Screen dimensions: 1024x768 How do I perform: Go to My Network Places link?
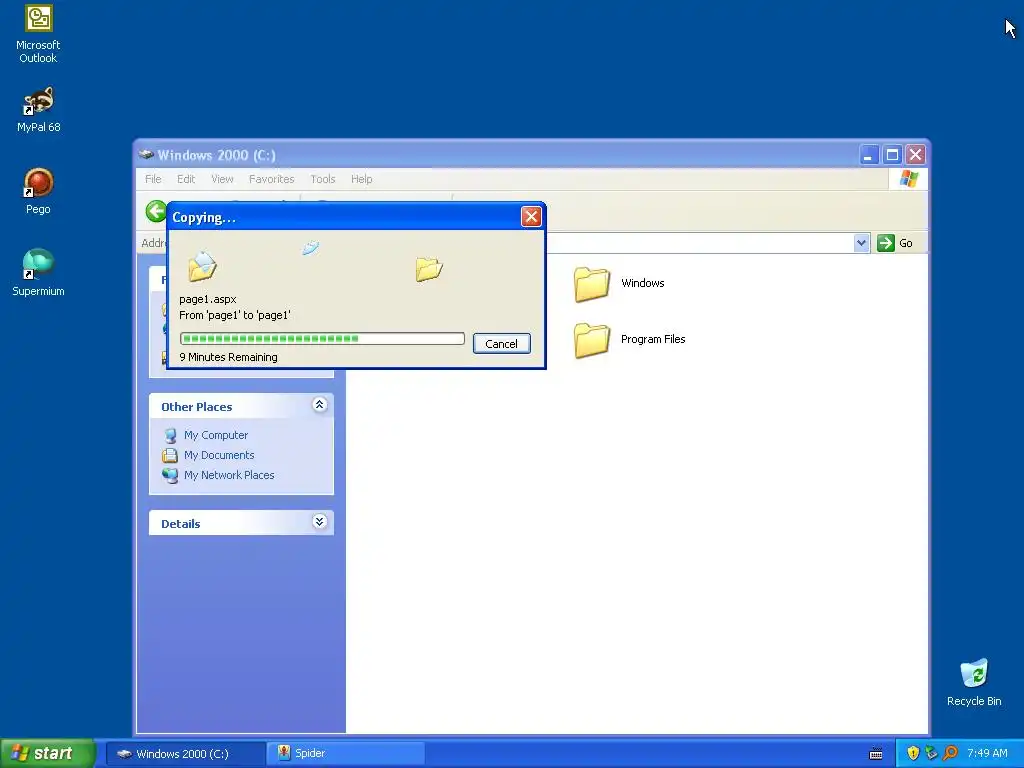[x=229, y=475]
